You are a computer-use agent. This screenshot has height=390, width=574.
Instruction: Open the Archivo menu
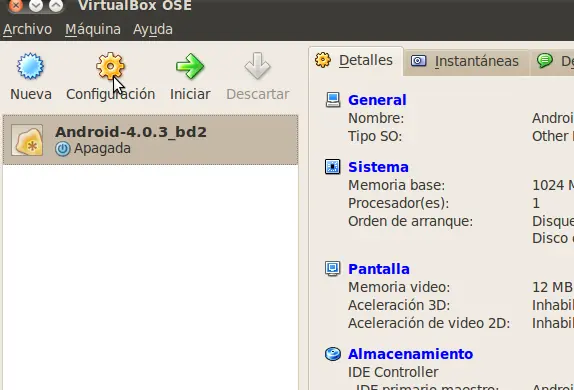[27, 29]
